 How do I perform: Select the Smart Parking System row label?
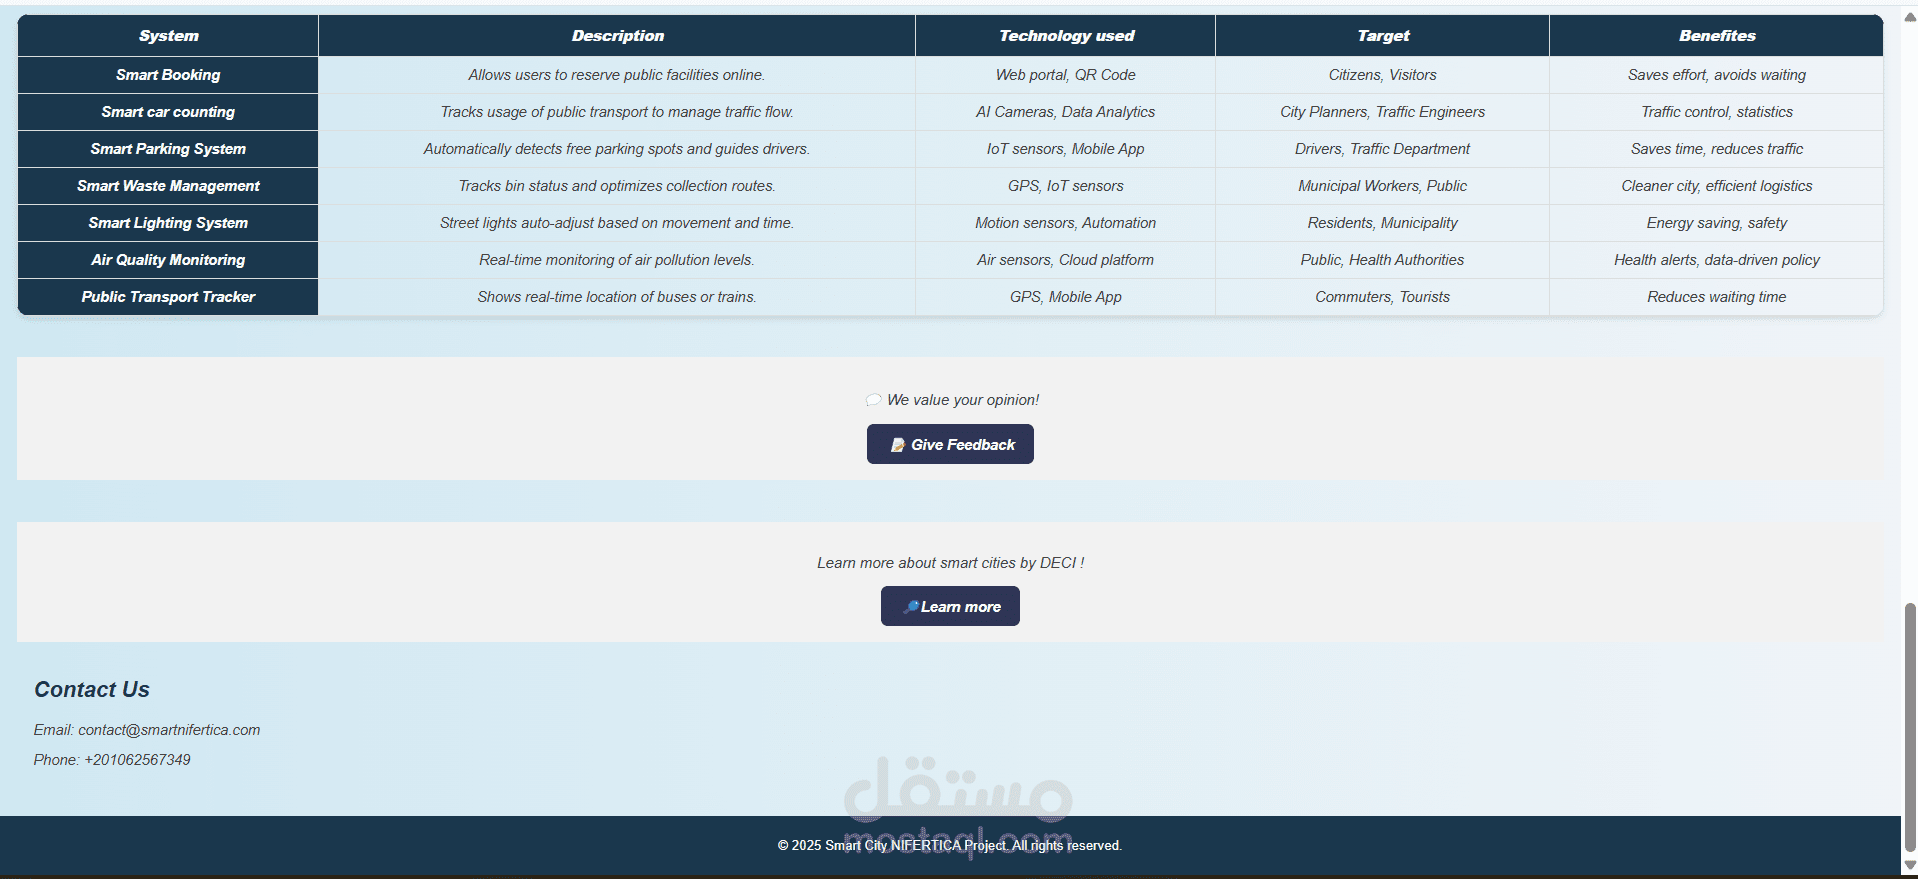tap(168, 149)
